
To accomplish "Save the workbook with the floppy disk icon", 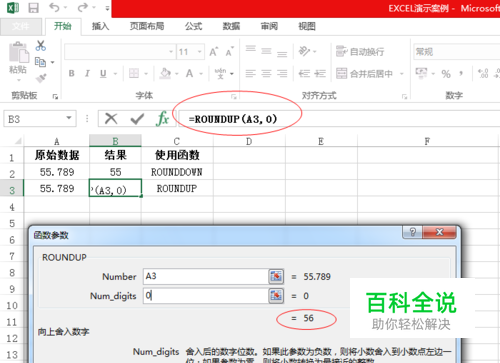I will pyautogui.click(x=33, y=7).
